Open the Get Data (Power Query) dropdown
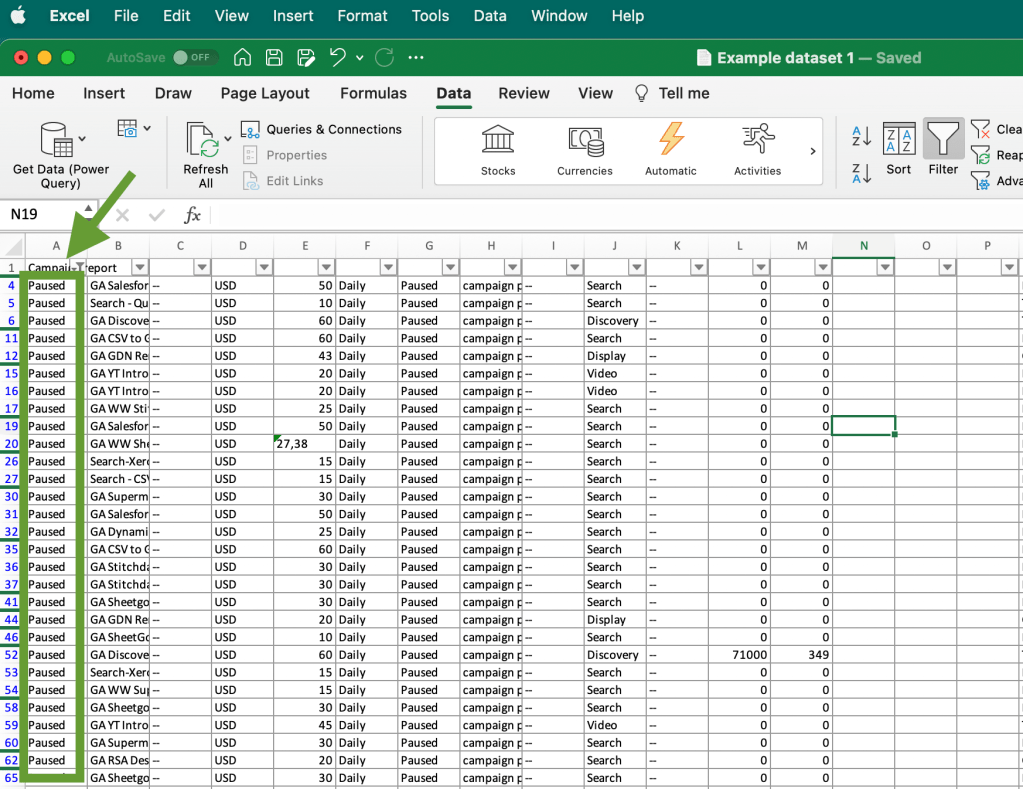The image size is (1023, 789). pos(82,138)
